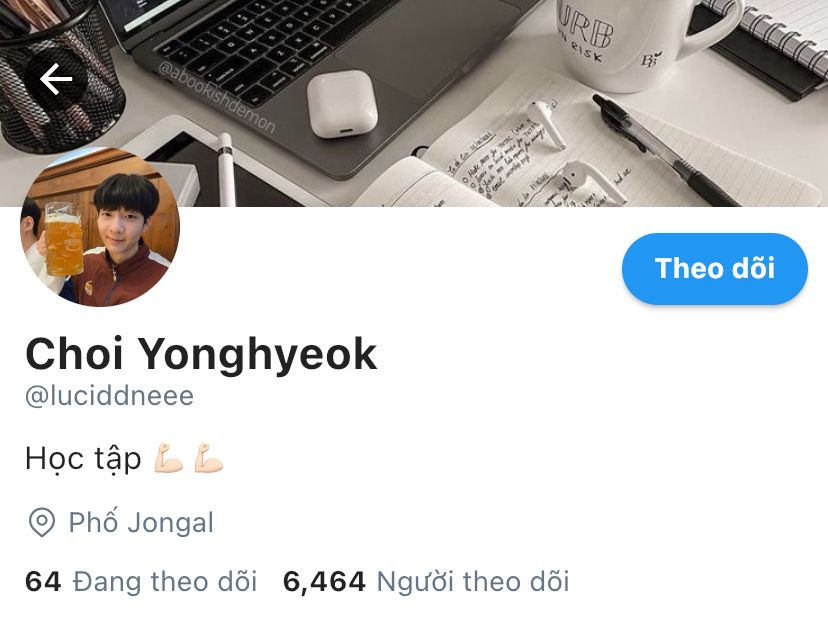This screenshot has height=618, width=828.
Task: View the desk header banner image
Action: [414, 103]
